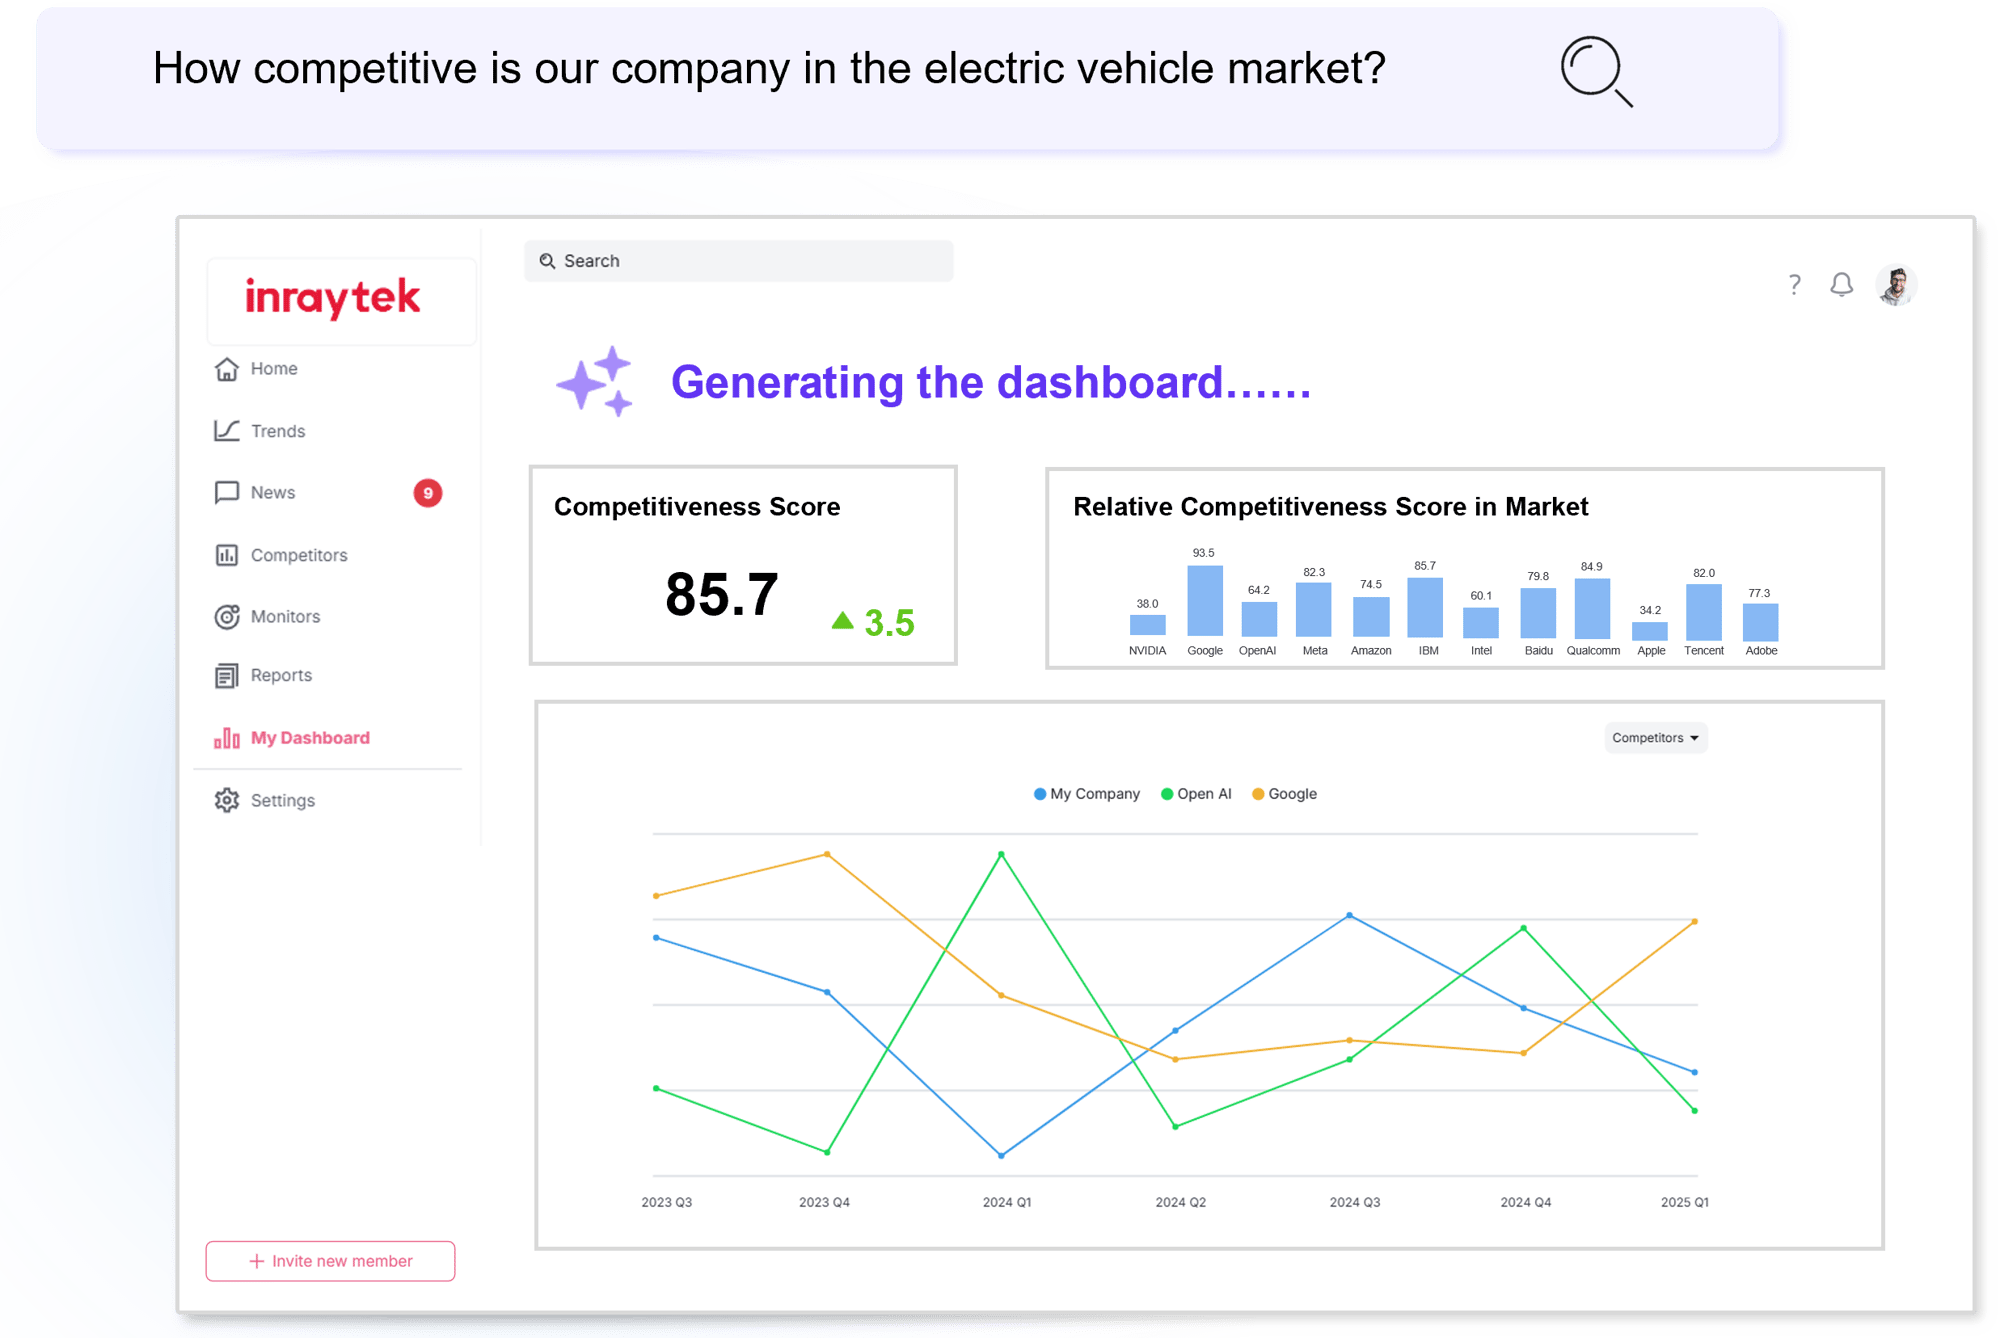Click the green up-triangle trend indicator

tap(842, 621)
